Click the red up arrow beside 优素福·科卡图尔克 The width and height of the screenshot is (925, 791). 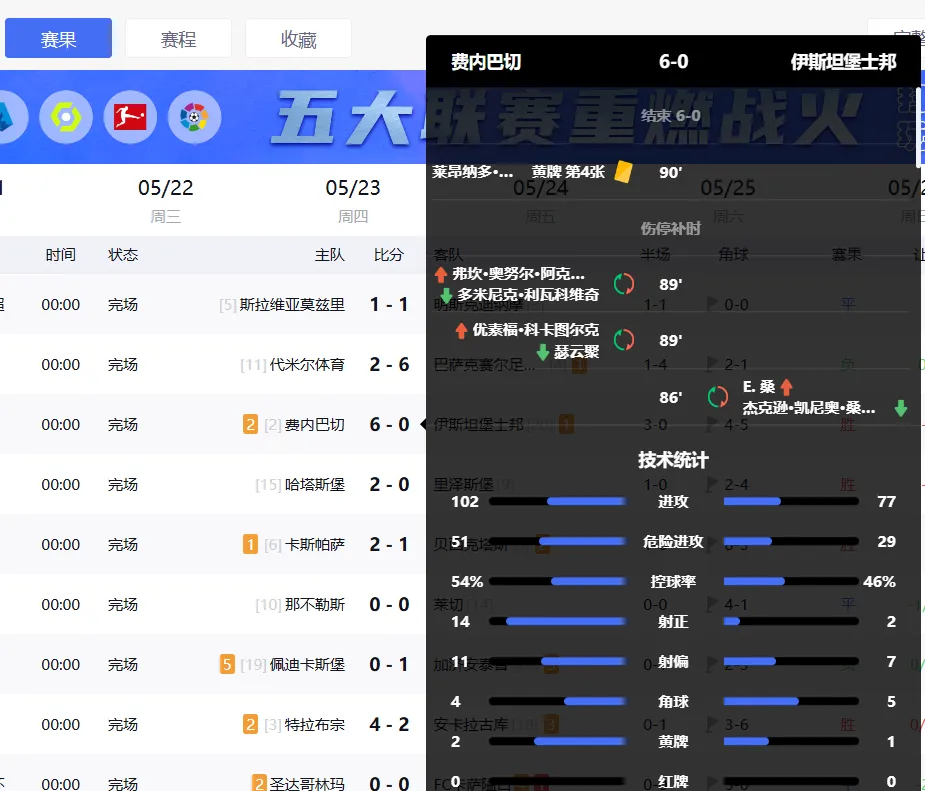(x=461, y=330)
